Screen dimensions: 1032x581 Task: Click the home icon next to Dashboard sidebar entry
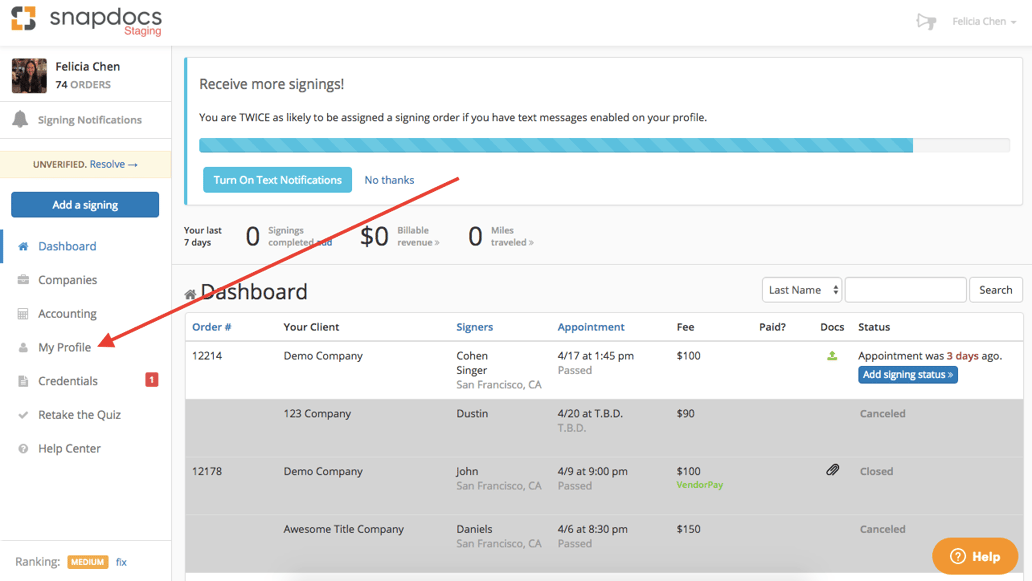pyautogui.click(x=22, y=246)
